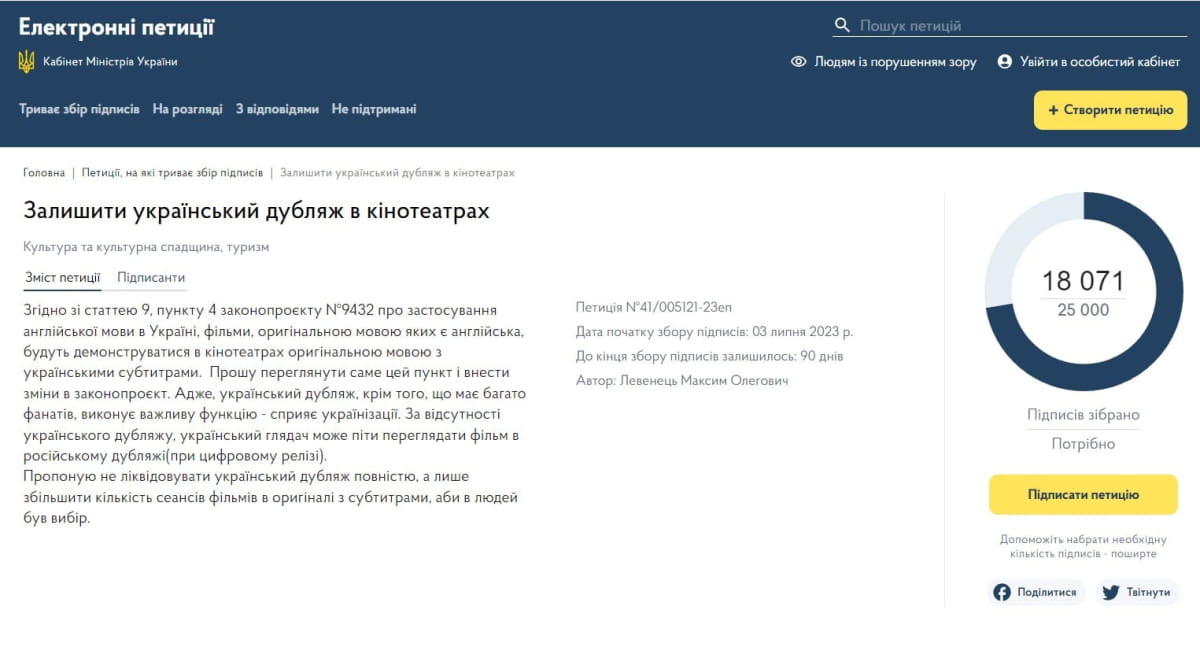Click the user account icon
Viewport: 1200px width, 669px height.
click(x=1005, y=62)
